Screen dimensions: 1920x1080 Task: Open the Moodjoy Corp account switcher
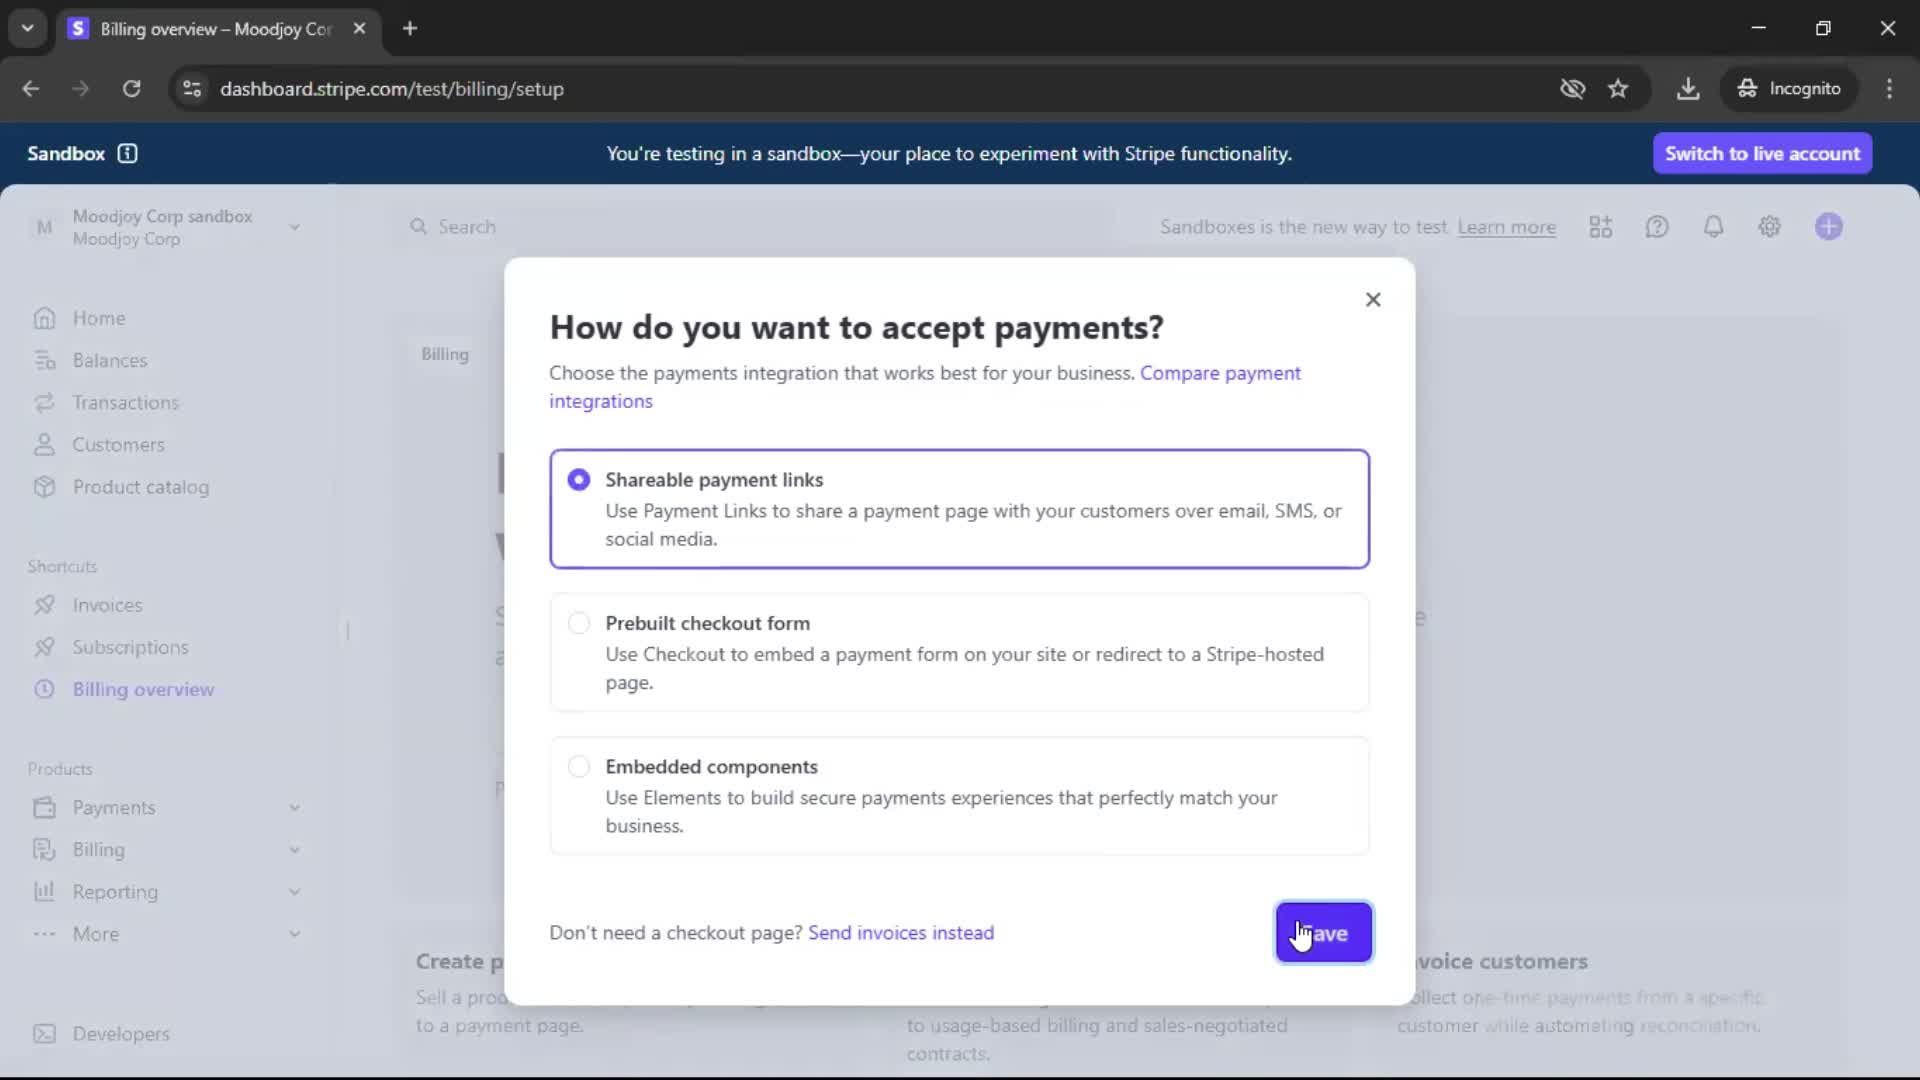(165, 227)
